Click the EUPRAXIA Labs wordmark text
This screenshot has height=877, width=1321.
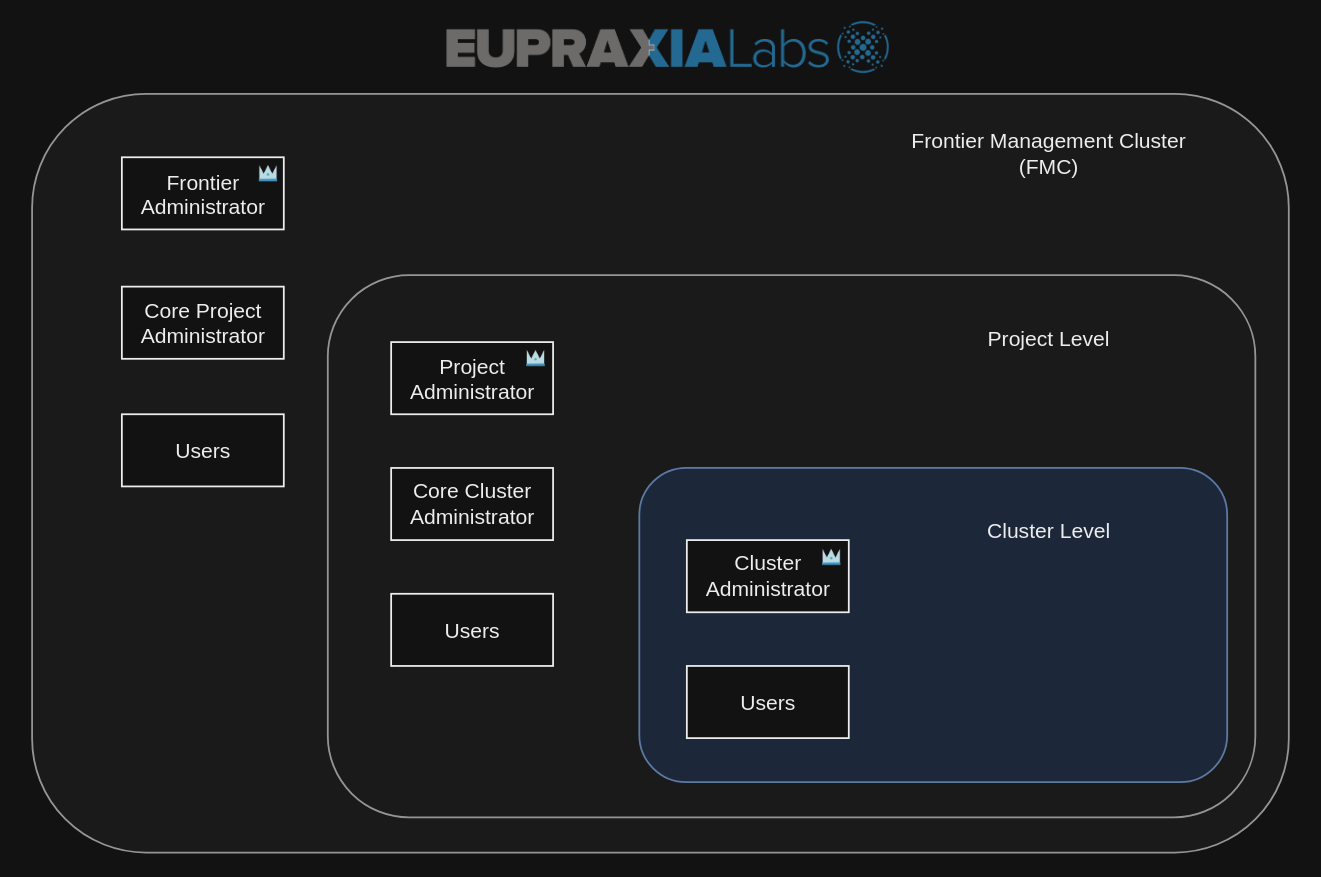pyautogui.click(x=637, y=48)
